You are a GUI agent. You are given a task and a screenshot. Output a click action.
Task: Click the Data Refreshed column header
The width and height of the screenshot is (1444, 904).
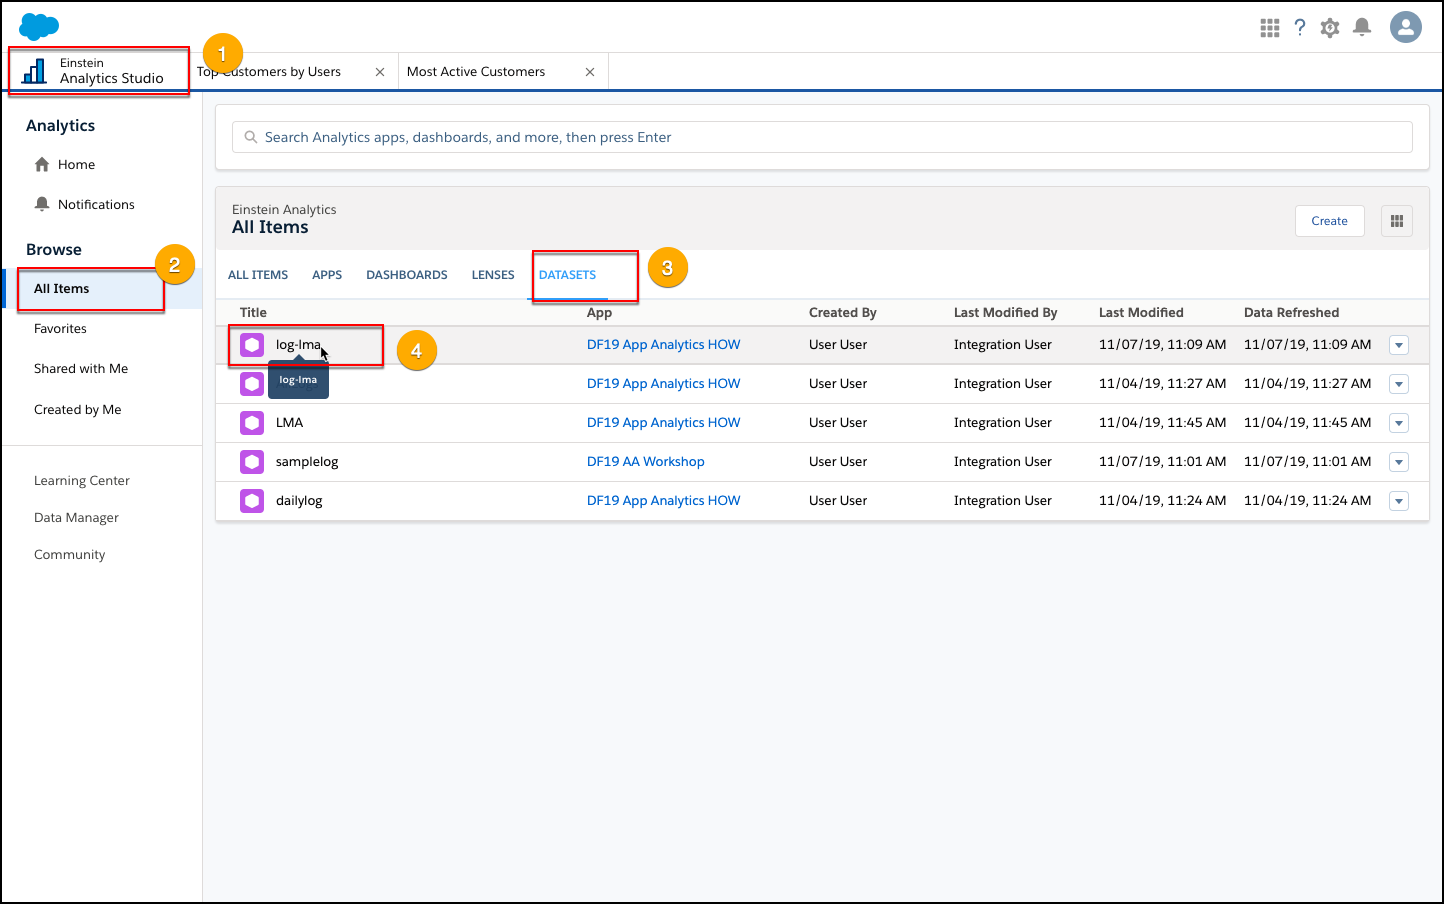(x=1291, y=313)
